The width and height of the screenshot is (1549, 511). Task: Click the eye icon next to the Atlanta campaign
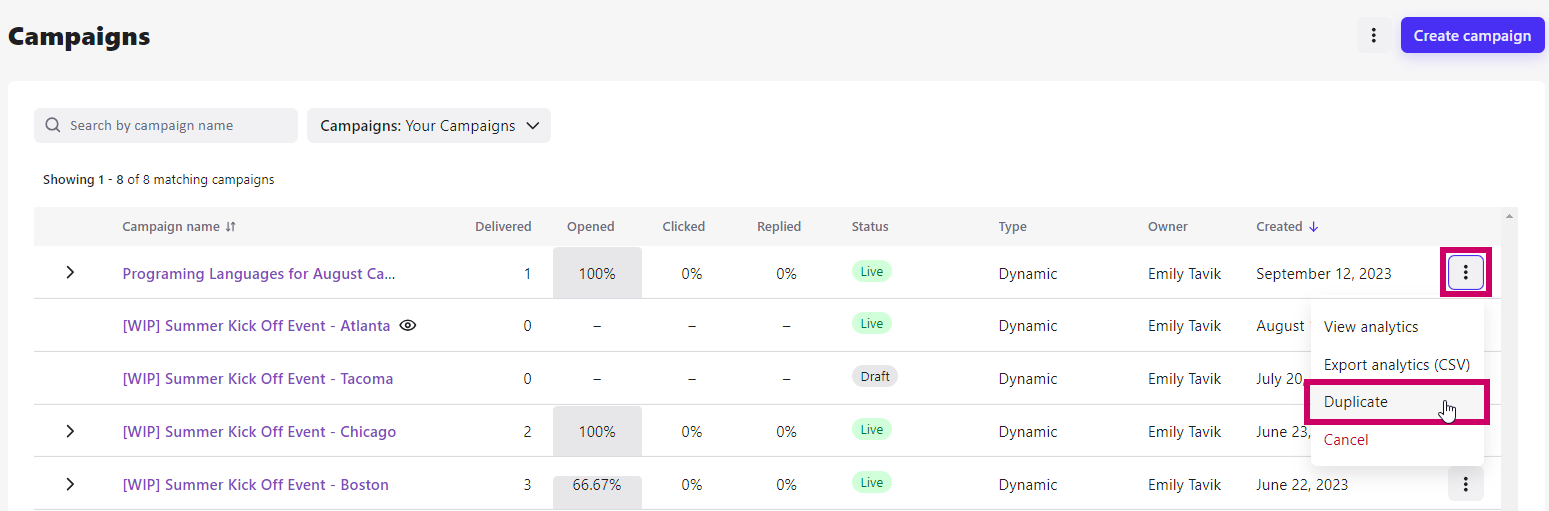[x=407, y=326]
